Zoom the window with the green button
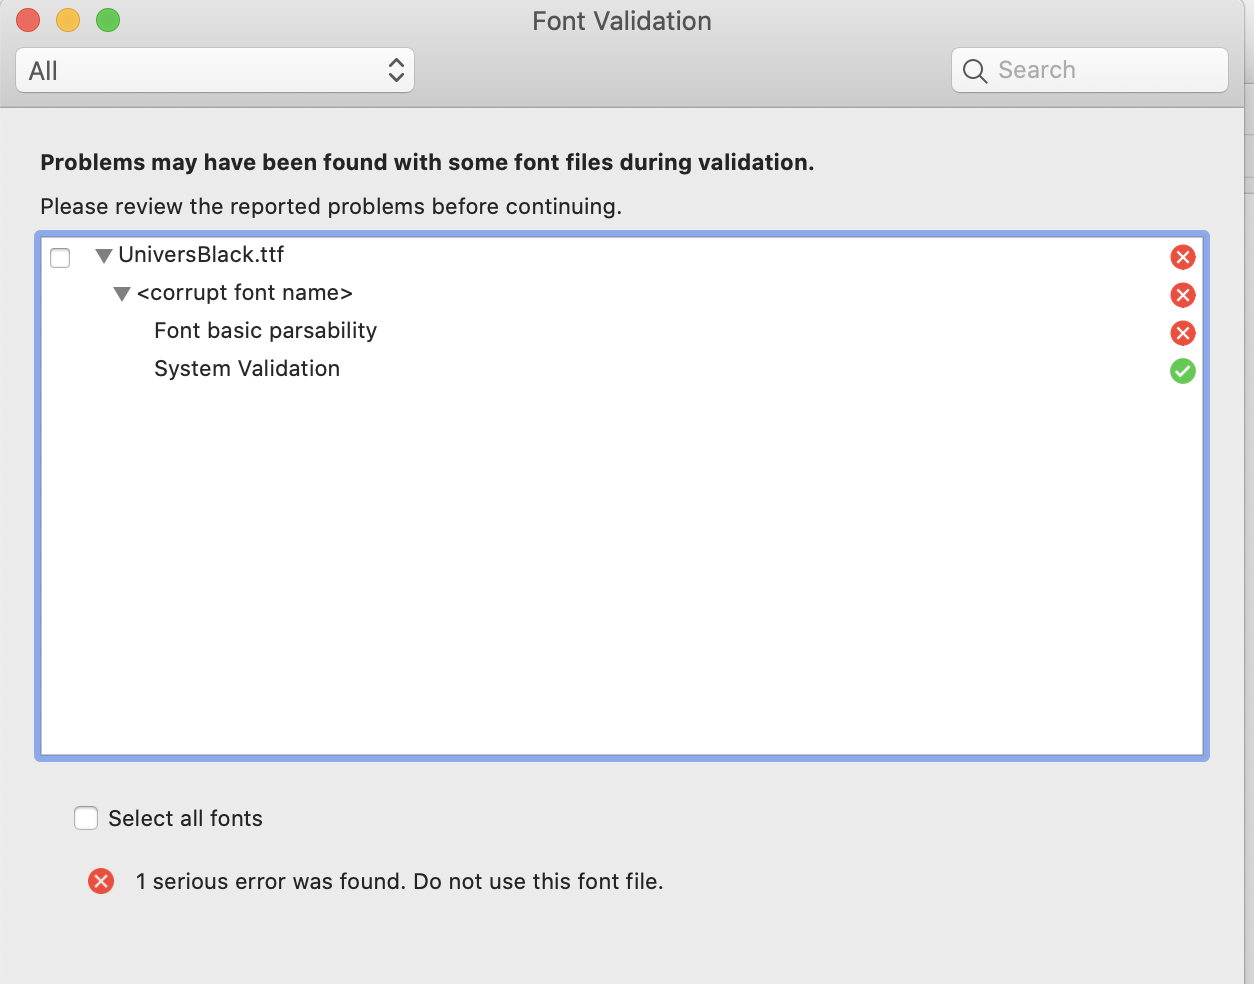 (x=108, y=20)
